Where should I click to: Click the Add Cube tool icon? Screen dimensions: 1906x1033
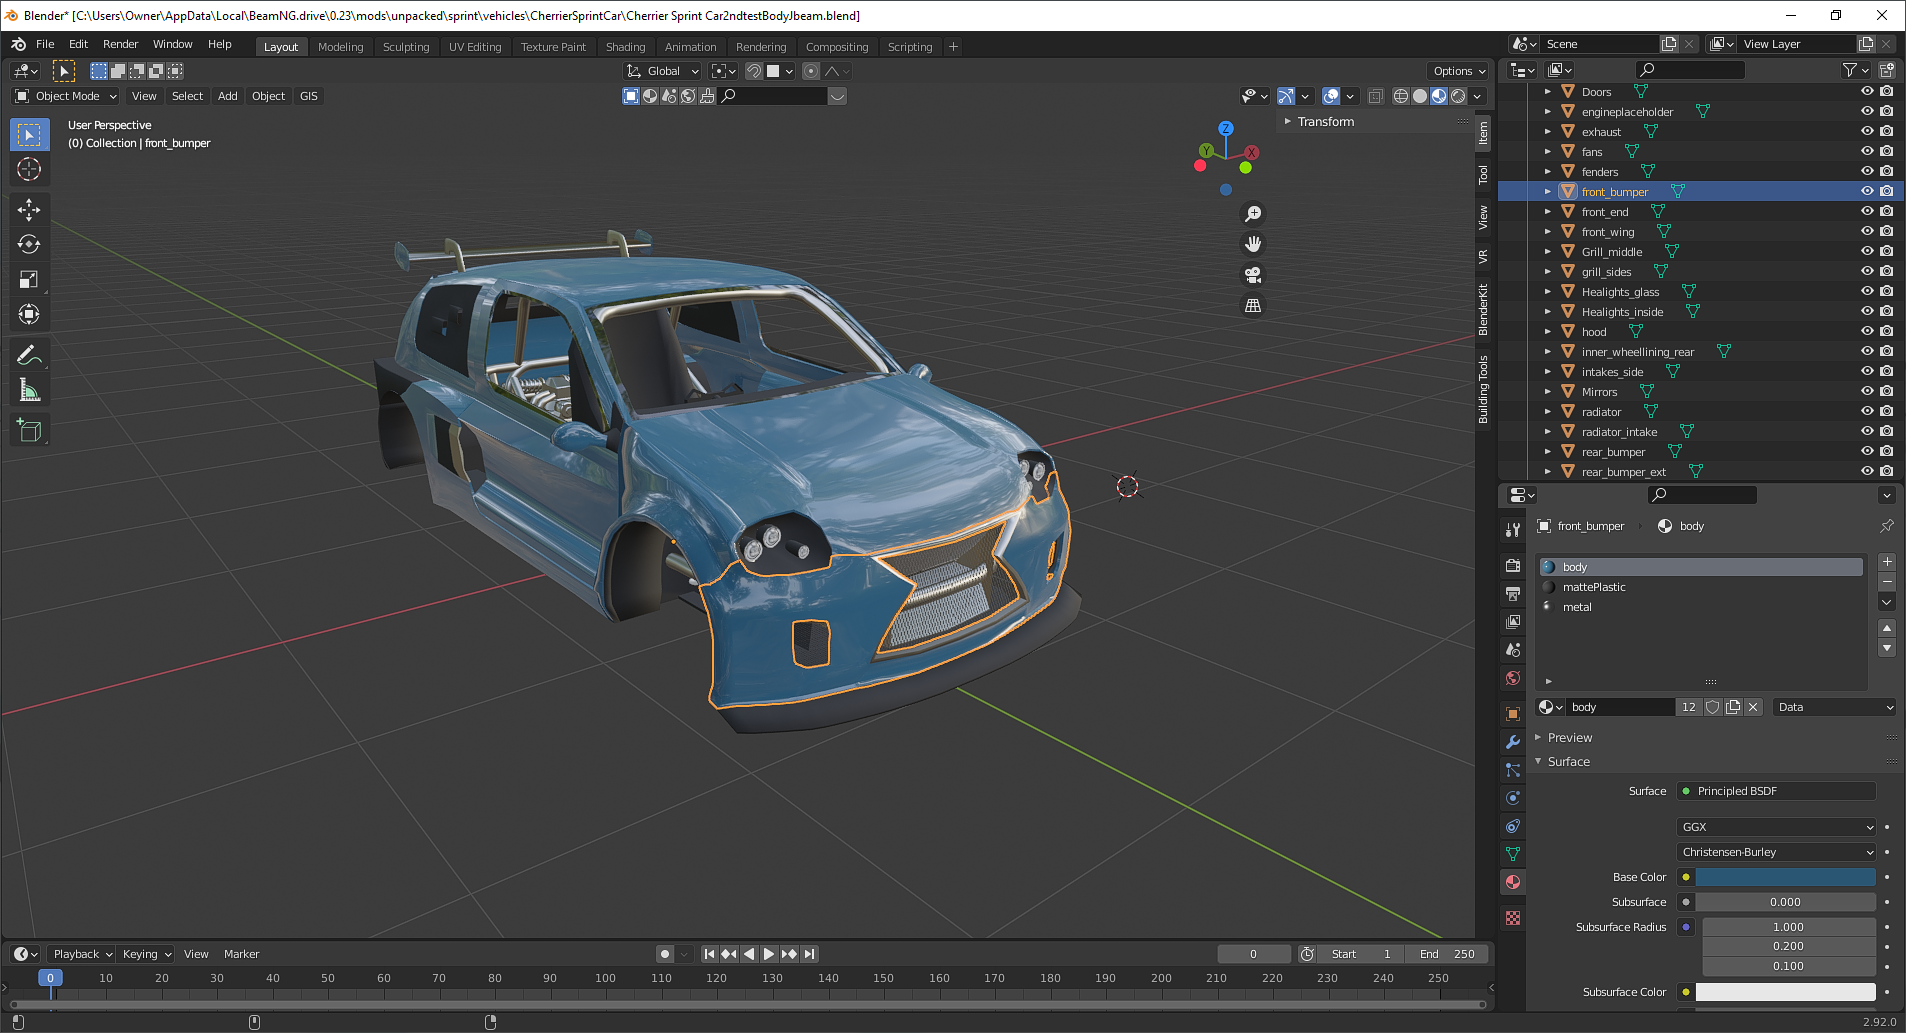pyautogui.click(x=29, y=431)
